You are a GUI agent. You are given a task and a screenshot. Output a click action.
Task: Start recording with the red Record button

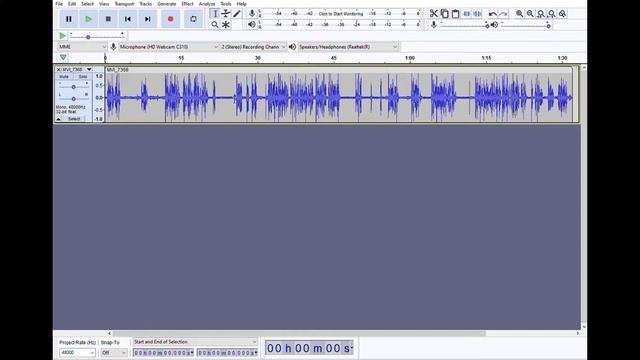pos(171,19)
